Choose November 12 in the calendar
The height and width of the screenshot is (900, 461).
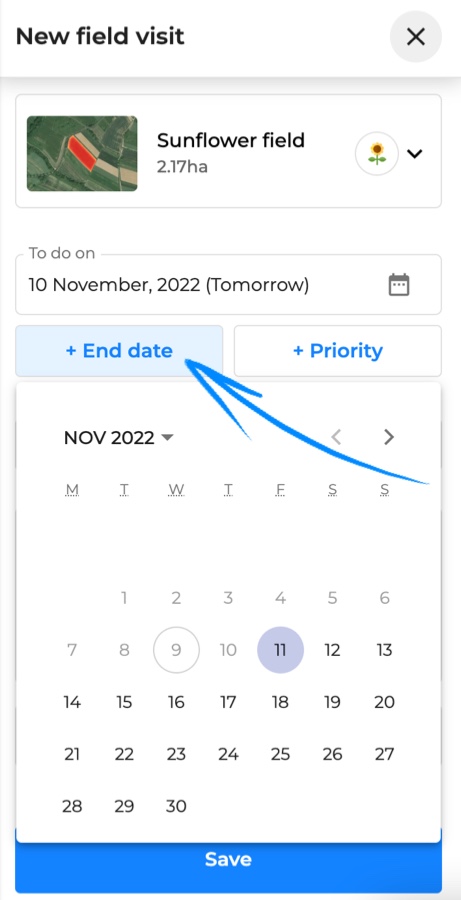point(332,650)
